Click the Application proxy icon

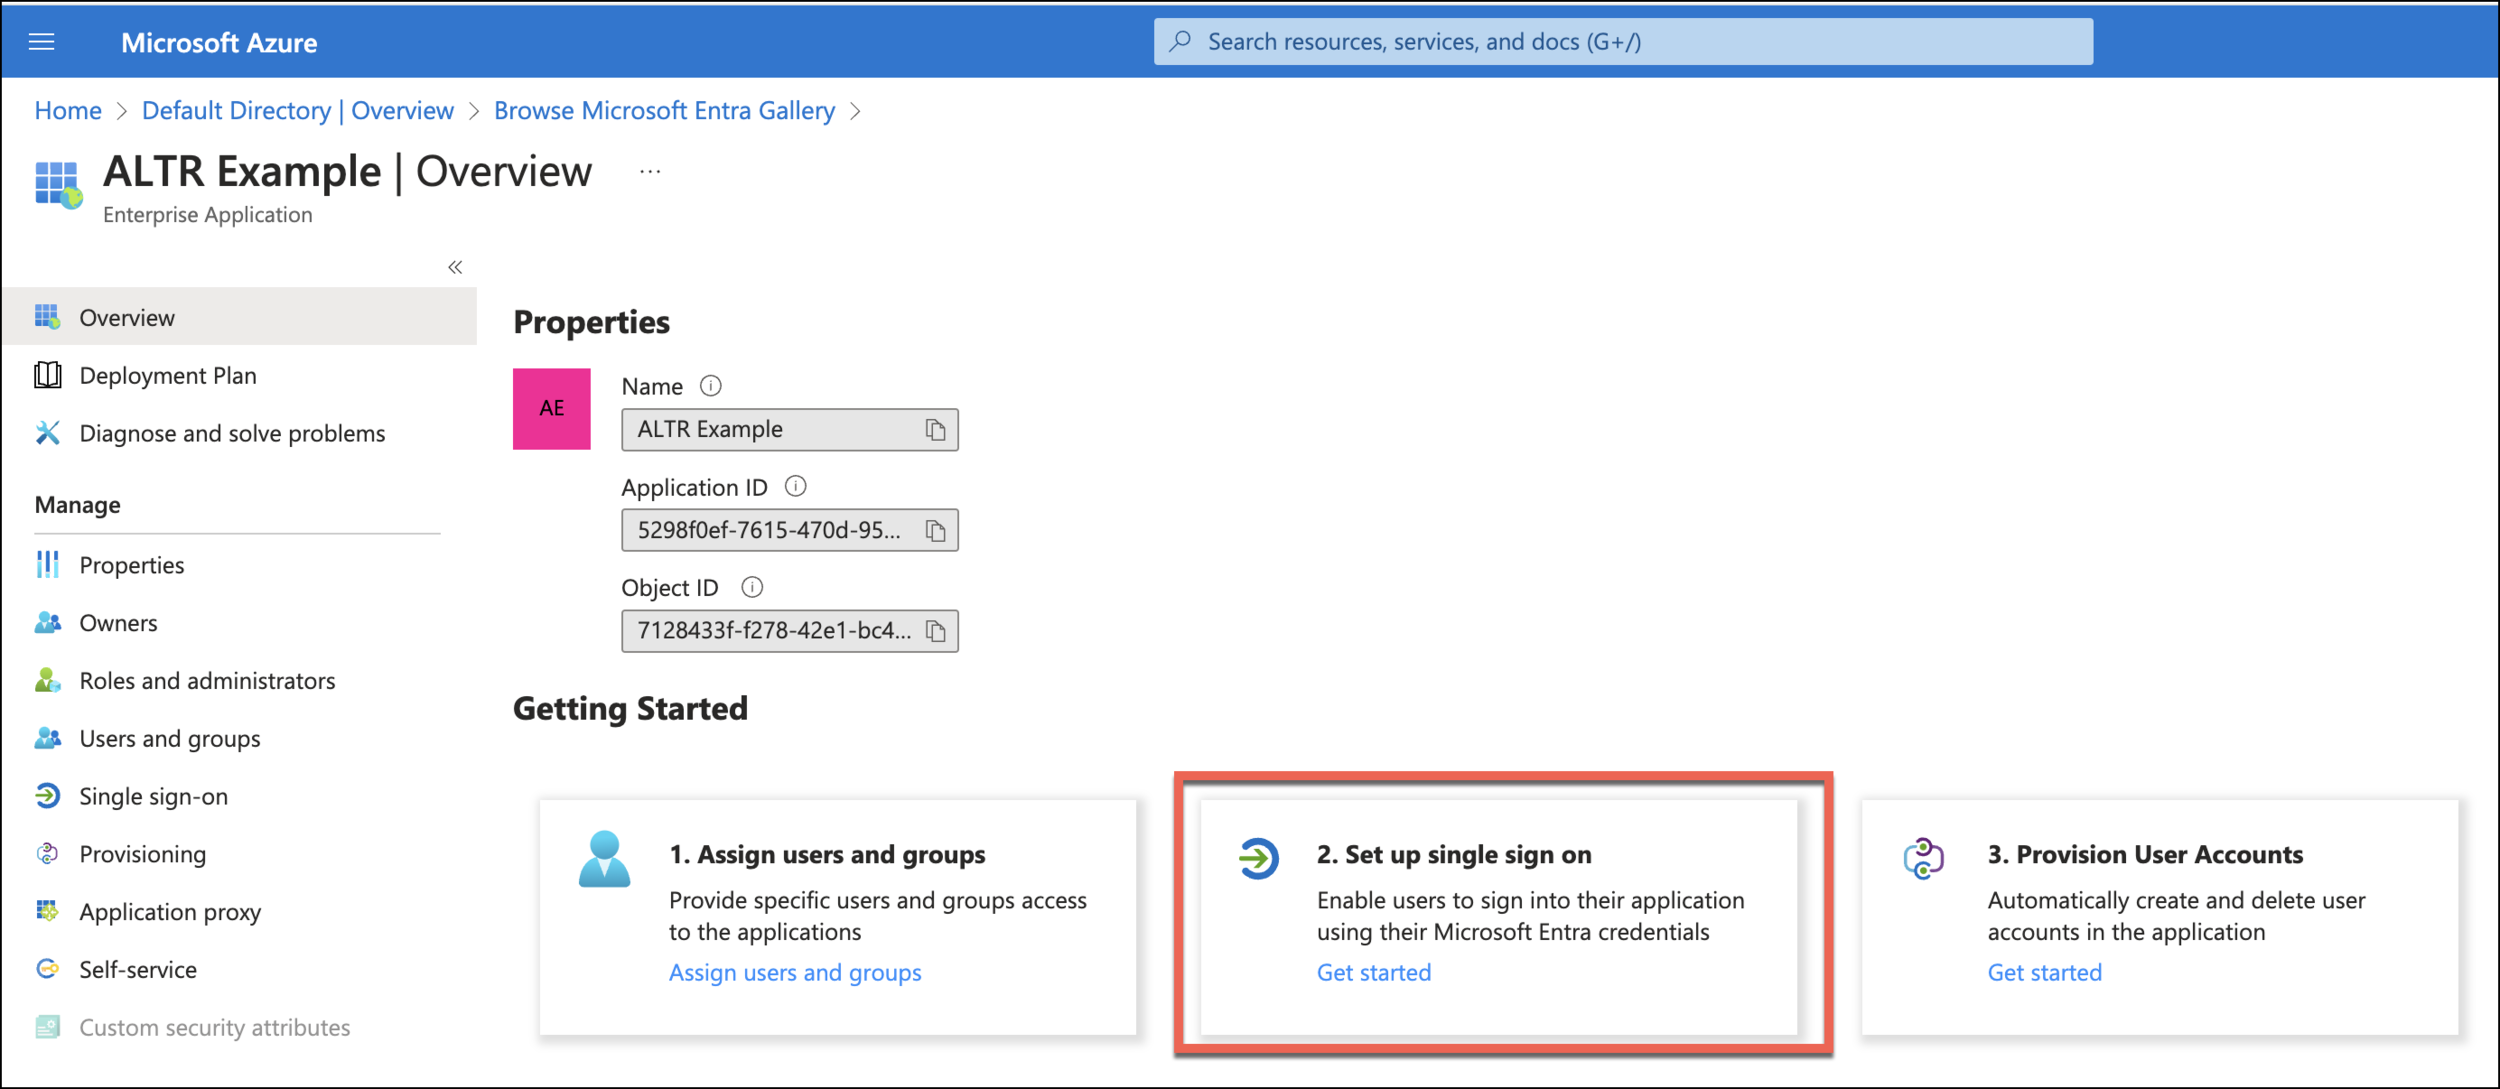click(x=47, y=911)
